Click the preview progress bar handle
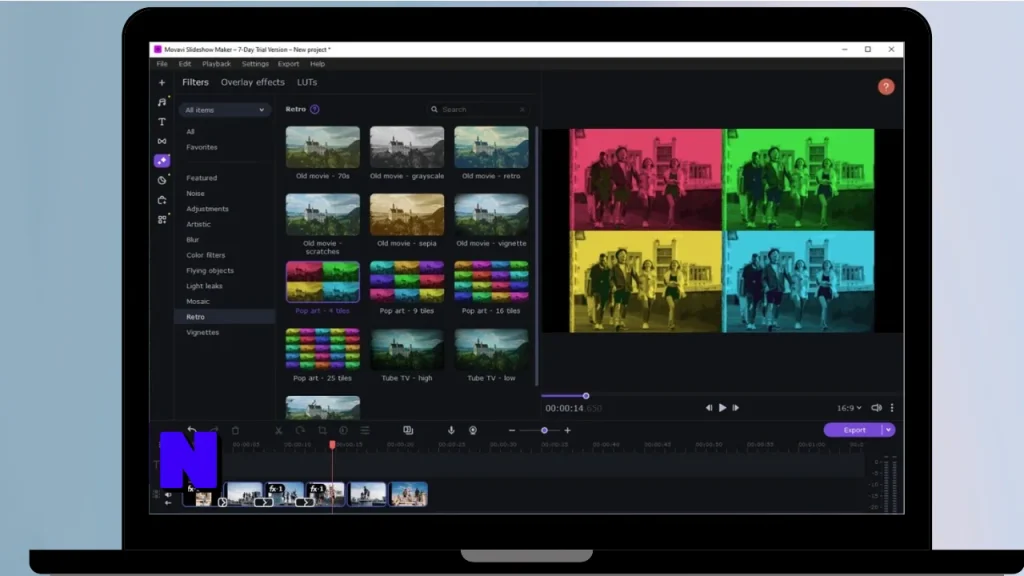1024x576 pixels. (x=586, y=396)
